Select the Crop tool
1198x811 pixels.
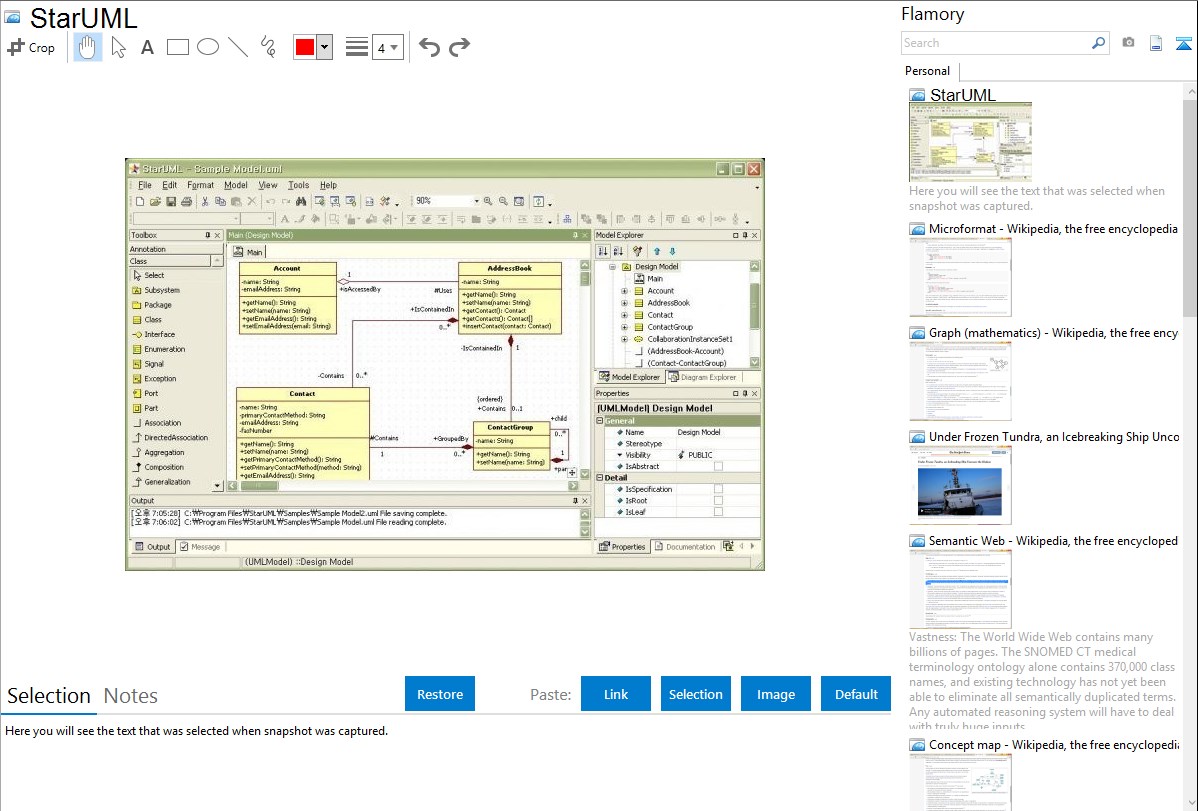31,47
